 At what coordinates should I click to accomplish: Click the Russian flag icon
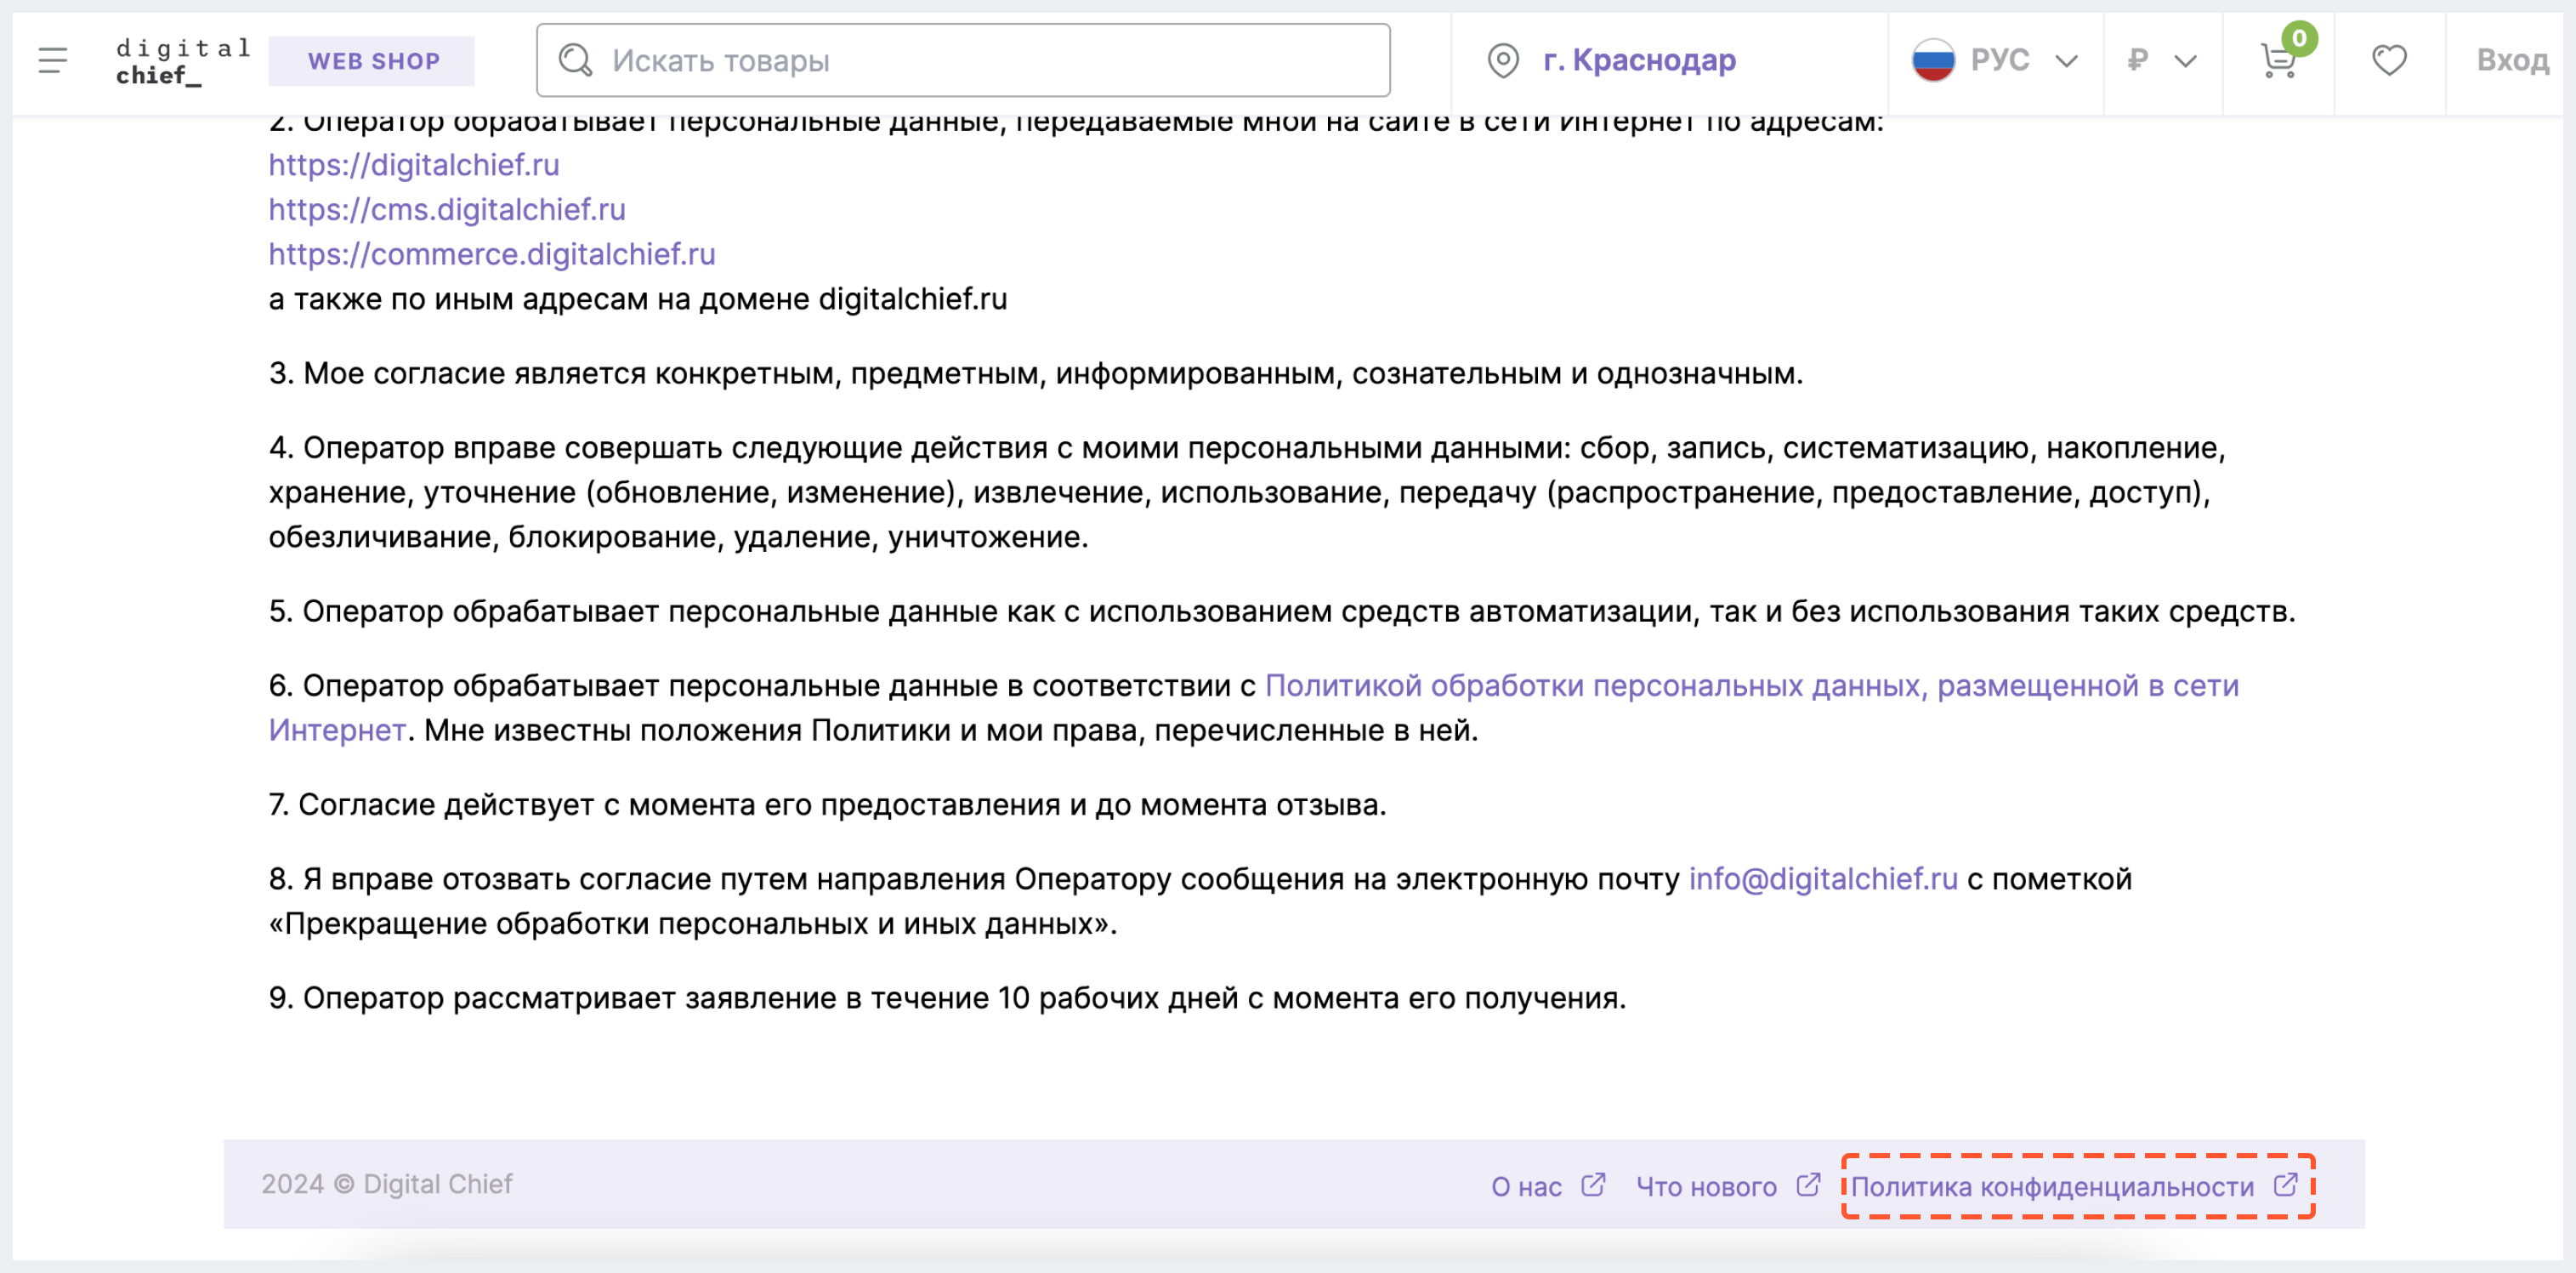(x=1933, y=61)
